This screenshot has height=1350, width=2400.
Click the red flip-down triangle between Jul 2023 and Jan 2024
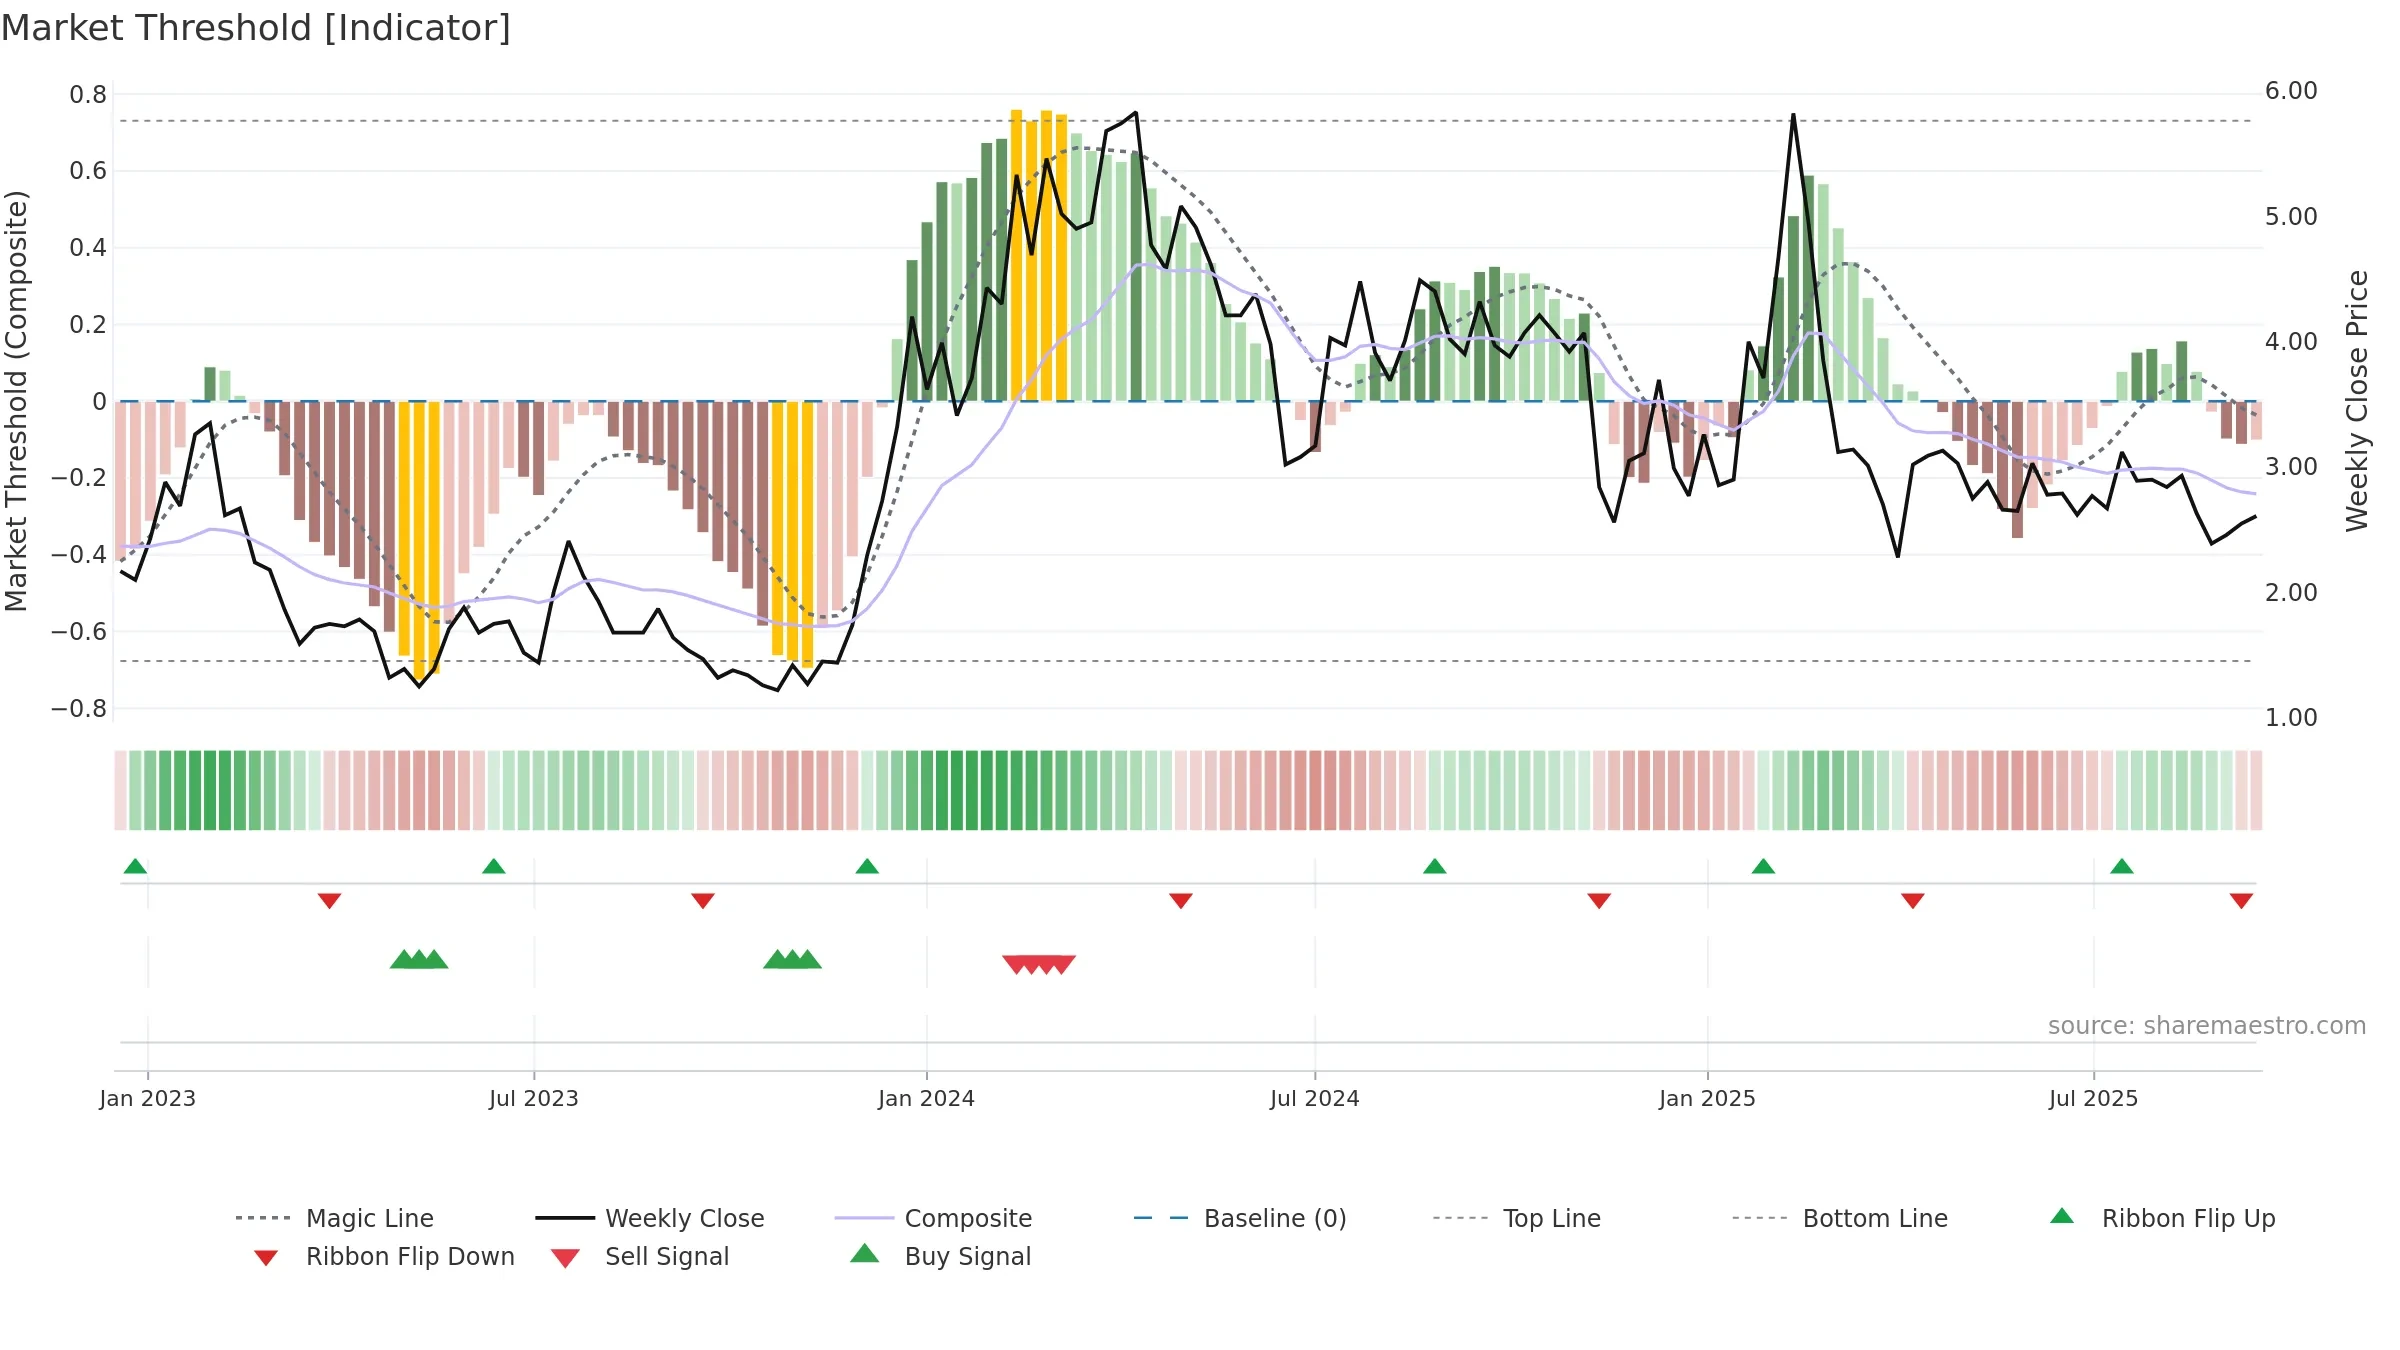coord(703,901)
